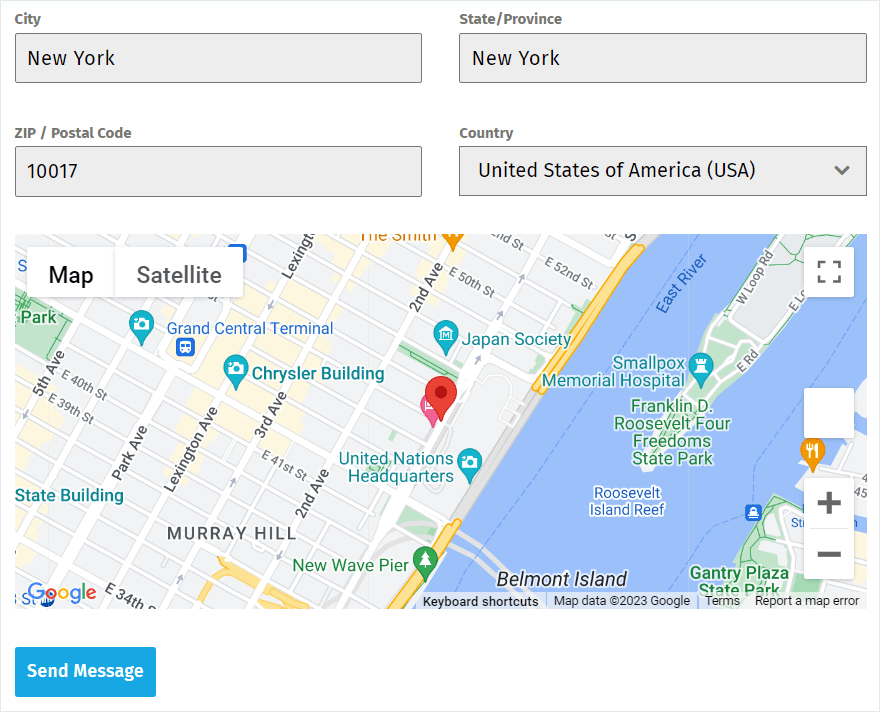Image resolution: width=880 pixels, height=712 pixels.
Task: Zoom out on the map
Action: [829, 554]
